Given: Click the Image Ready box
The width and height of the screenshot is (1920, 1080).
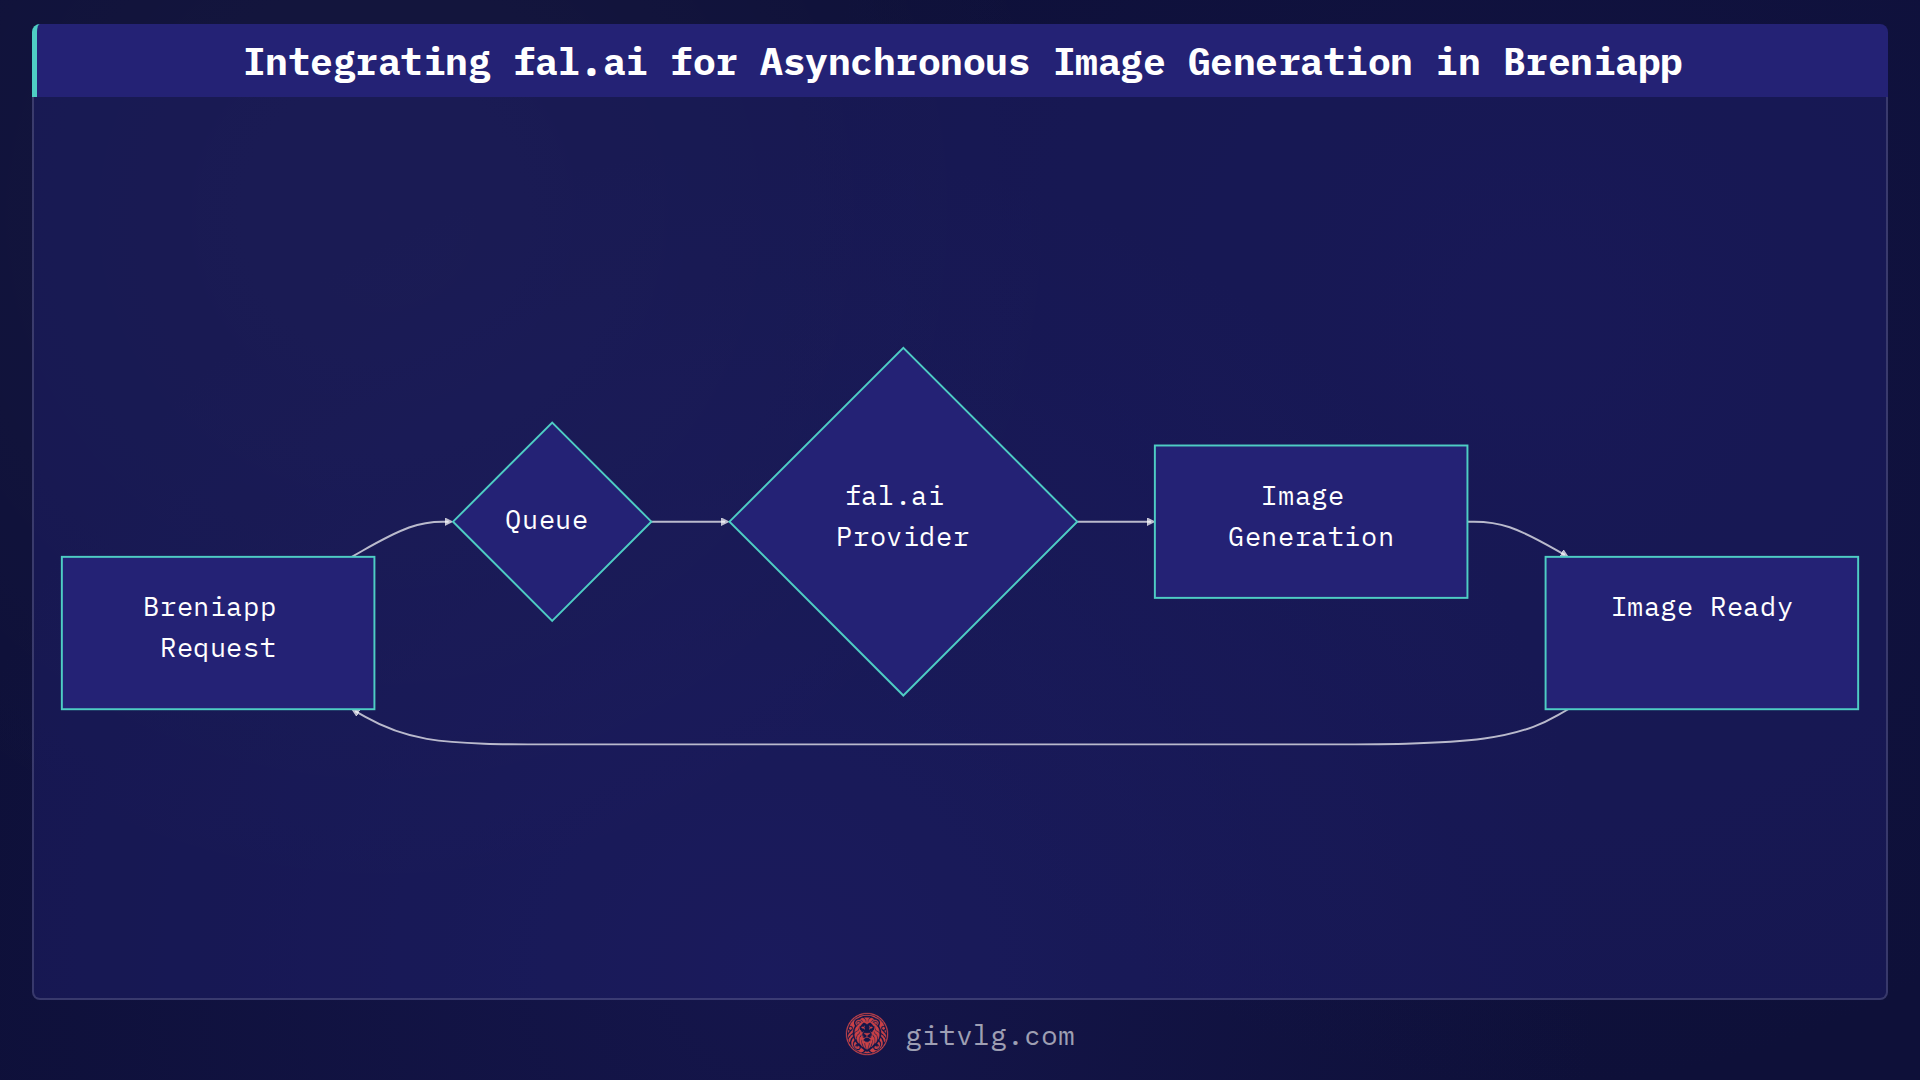Looking at the screenshot, I should point(1702,633).
